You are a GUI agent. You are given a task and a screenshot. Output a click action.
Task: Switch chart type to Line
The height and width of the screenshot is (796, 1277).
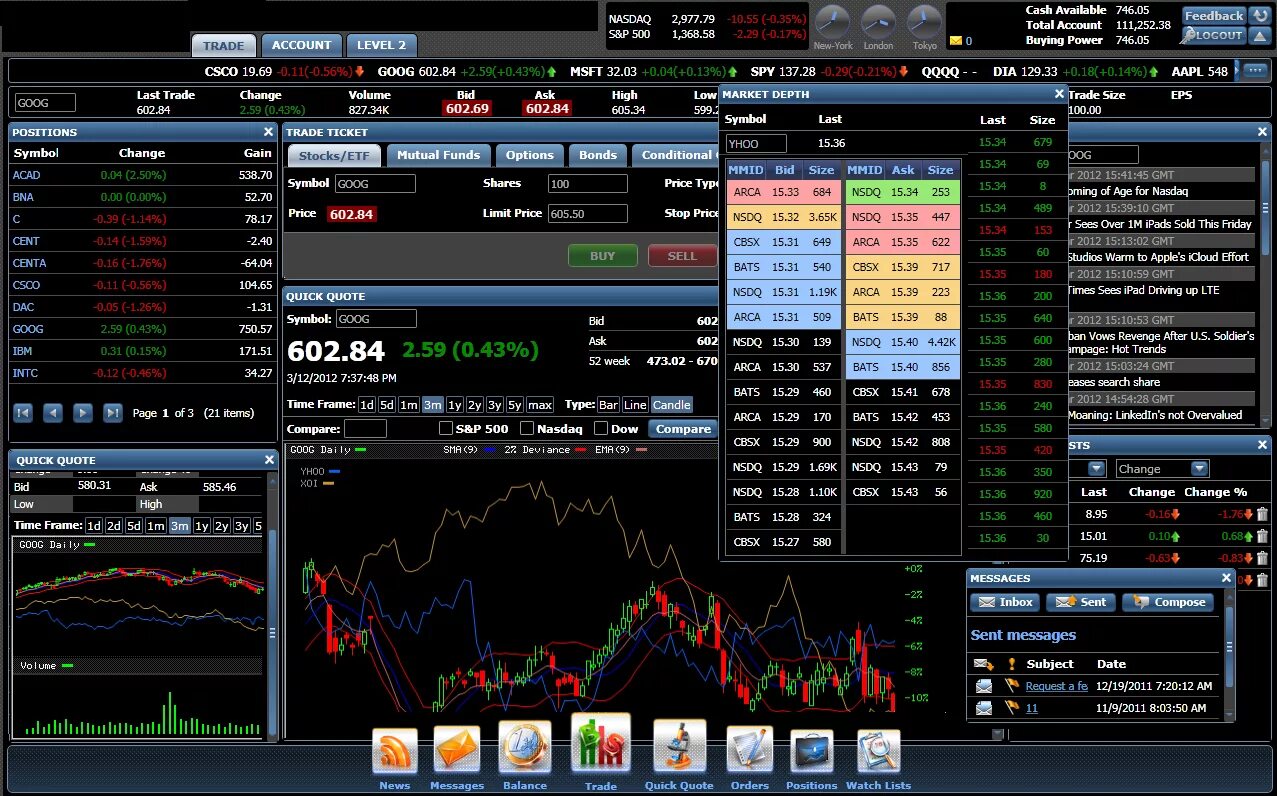point(635,405)
